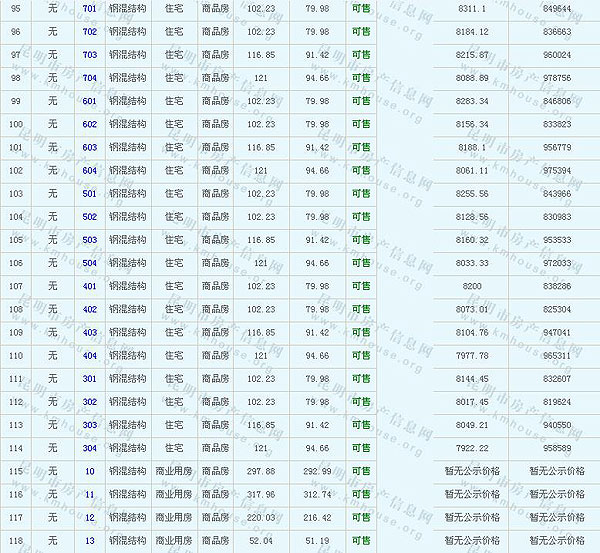
Task: Select room 304 link
Action: 90,448
